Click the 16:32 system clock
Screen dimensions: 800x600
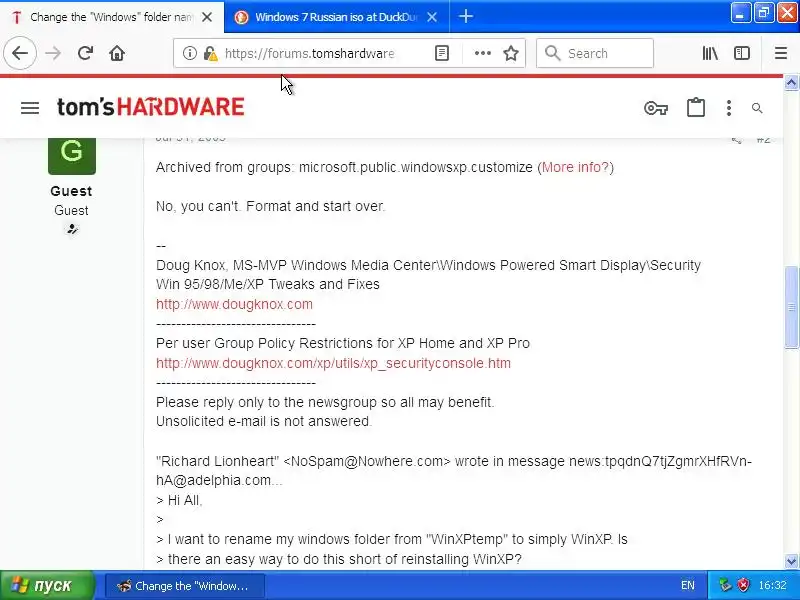[772, 585]
